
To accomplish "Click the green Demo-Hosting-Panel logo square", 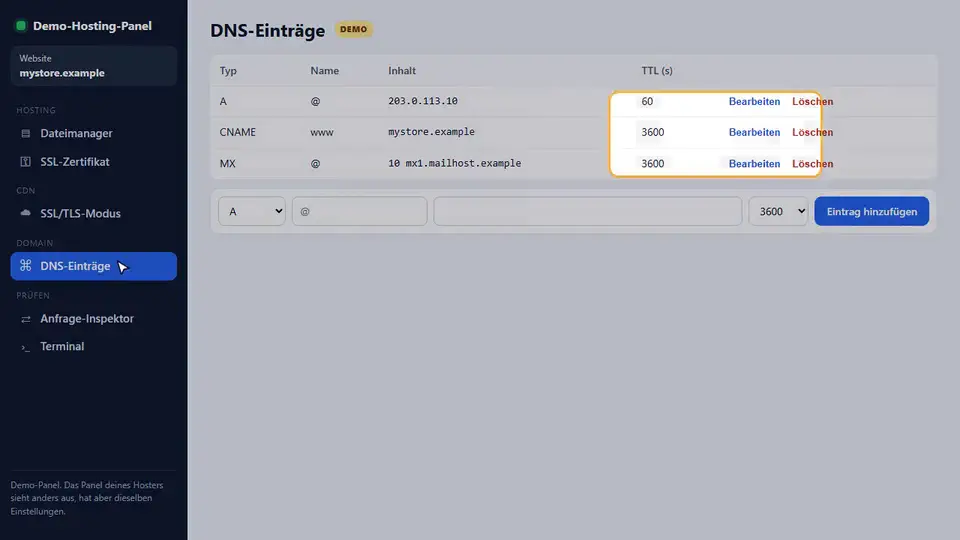I will 21,26.
